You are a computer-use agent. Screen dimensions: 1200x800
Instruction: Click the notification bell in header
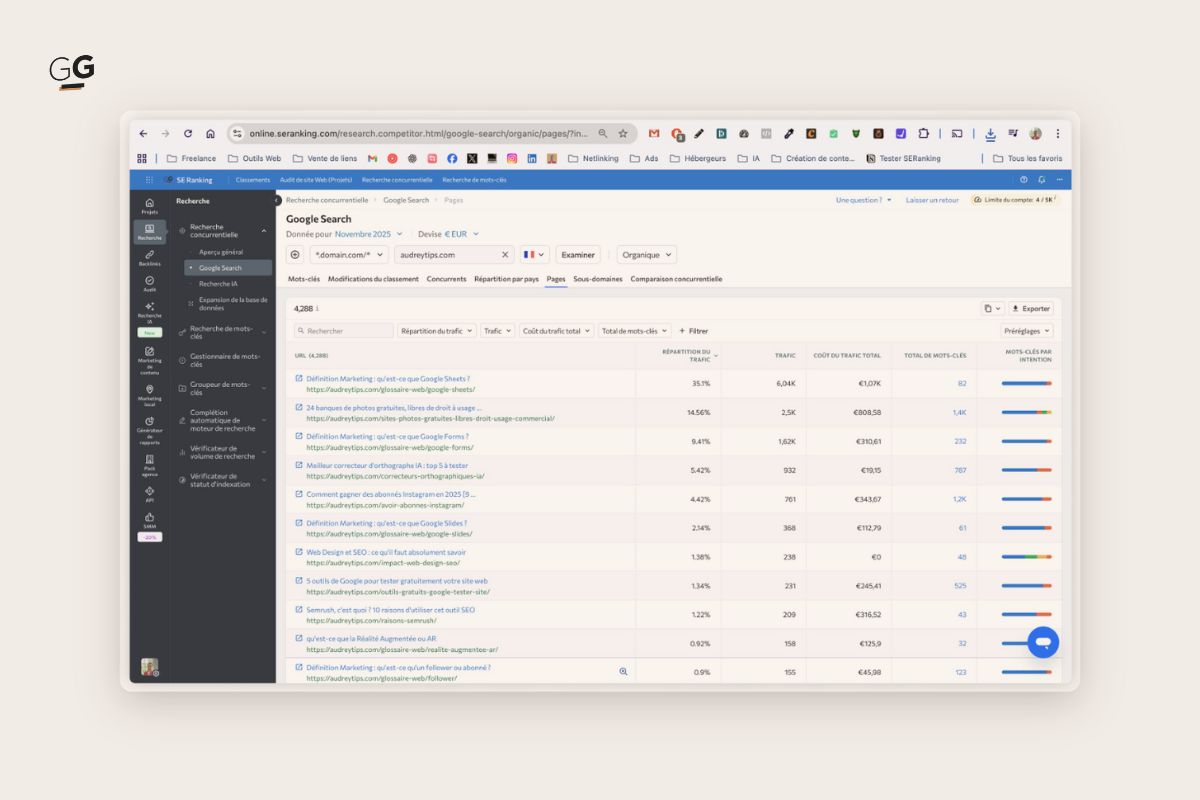pyautogui.click(x=1041, y=180)
